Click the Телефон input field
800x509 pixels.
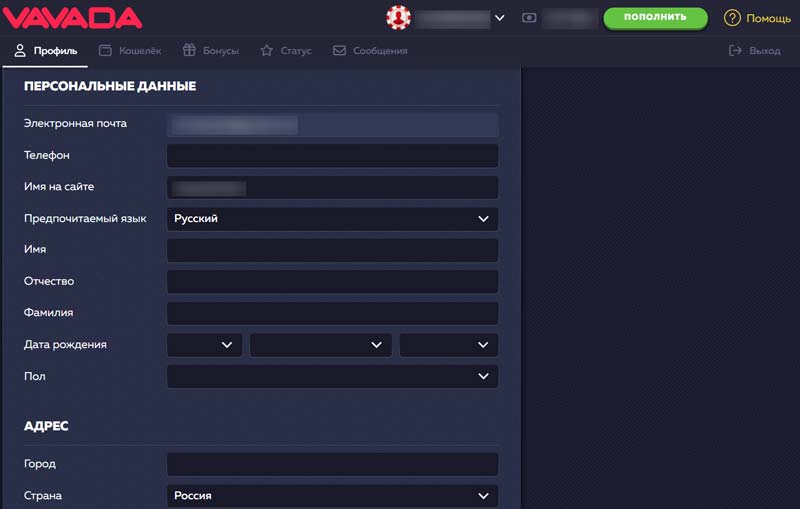[332, 156]
